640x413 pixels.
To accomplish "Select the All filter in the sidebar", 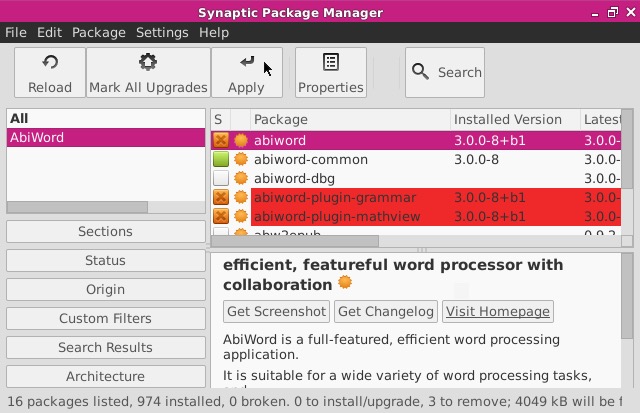I will pyautogui.click(x=19, y=118).
